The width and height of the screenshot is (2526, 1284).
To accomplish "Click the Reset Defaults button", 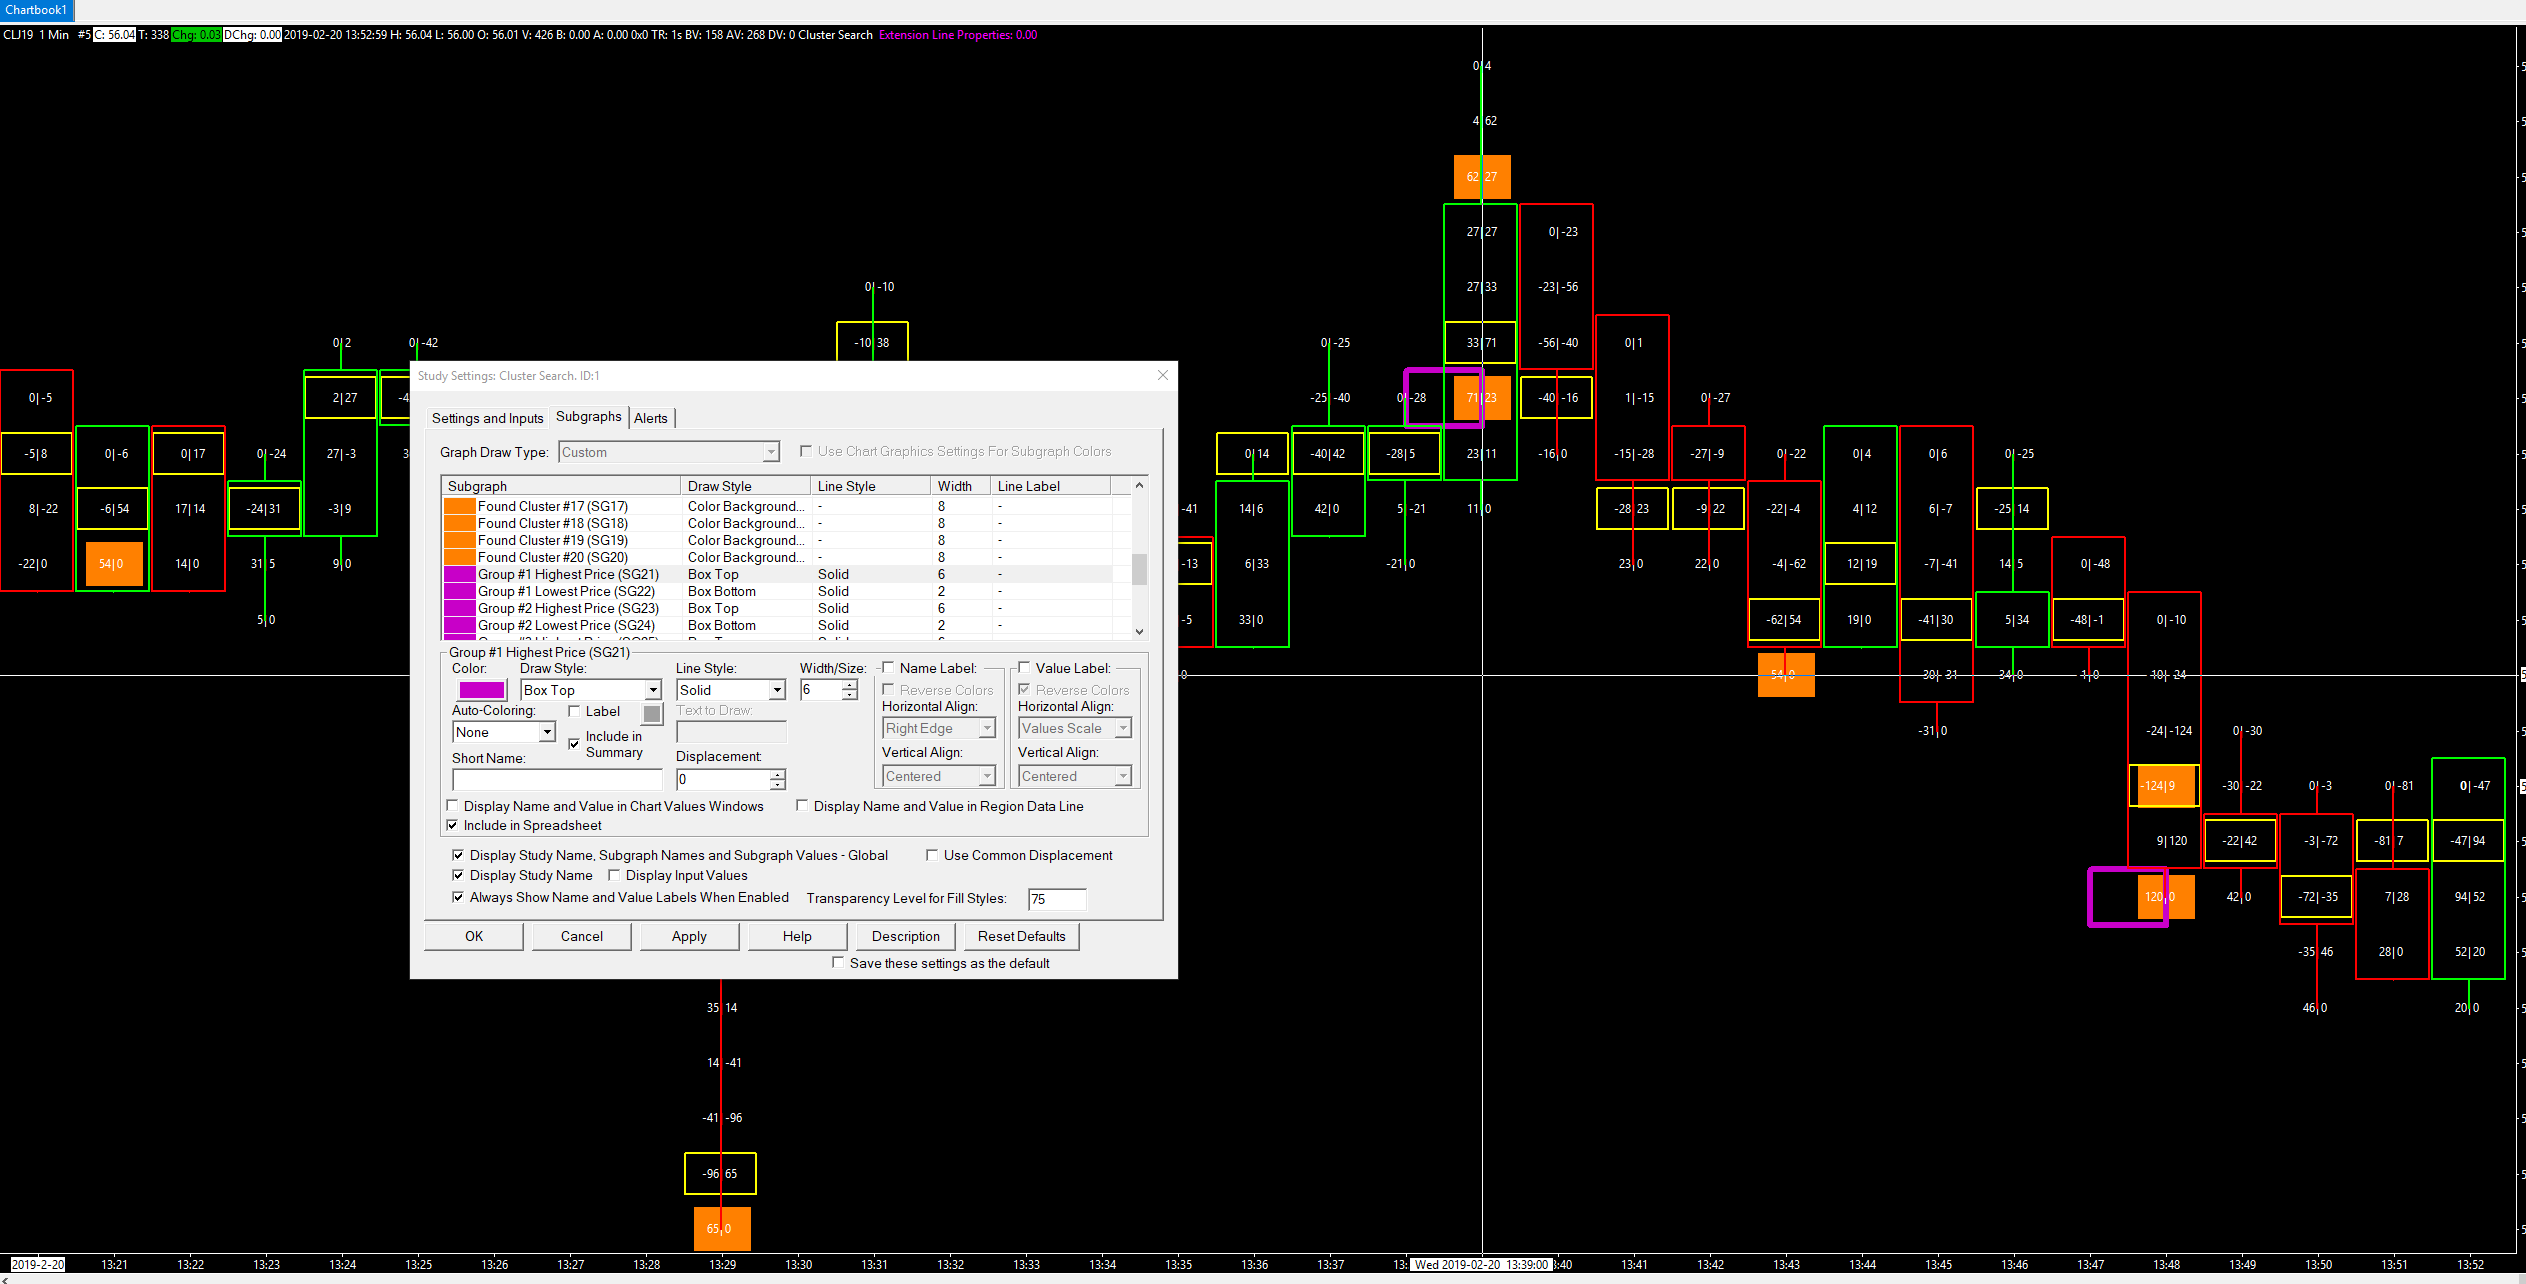I will (x=1021, y=936).
